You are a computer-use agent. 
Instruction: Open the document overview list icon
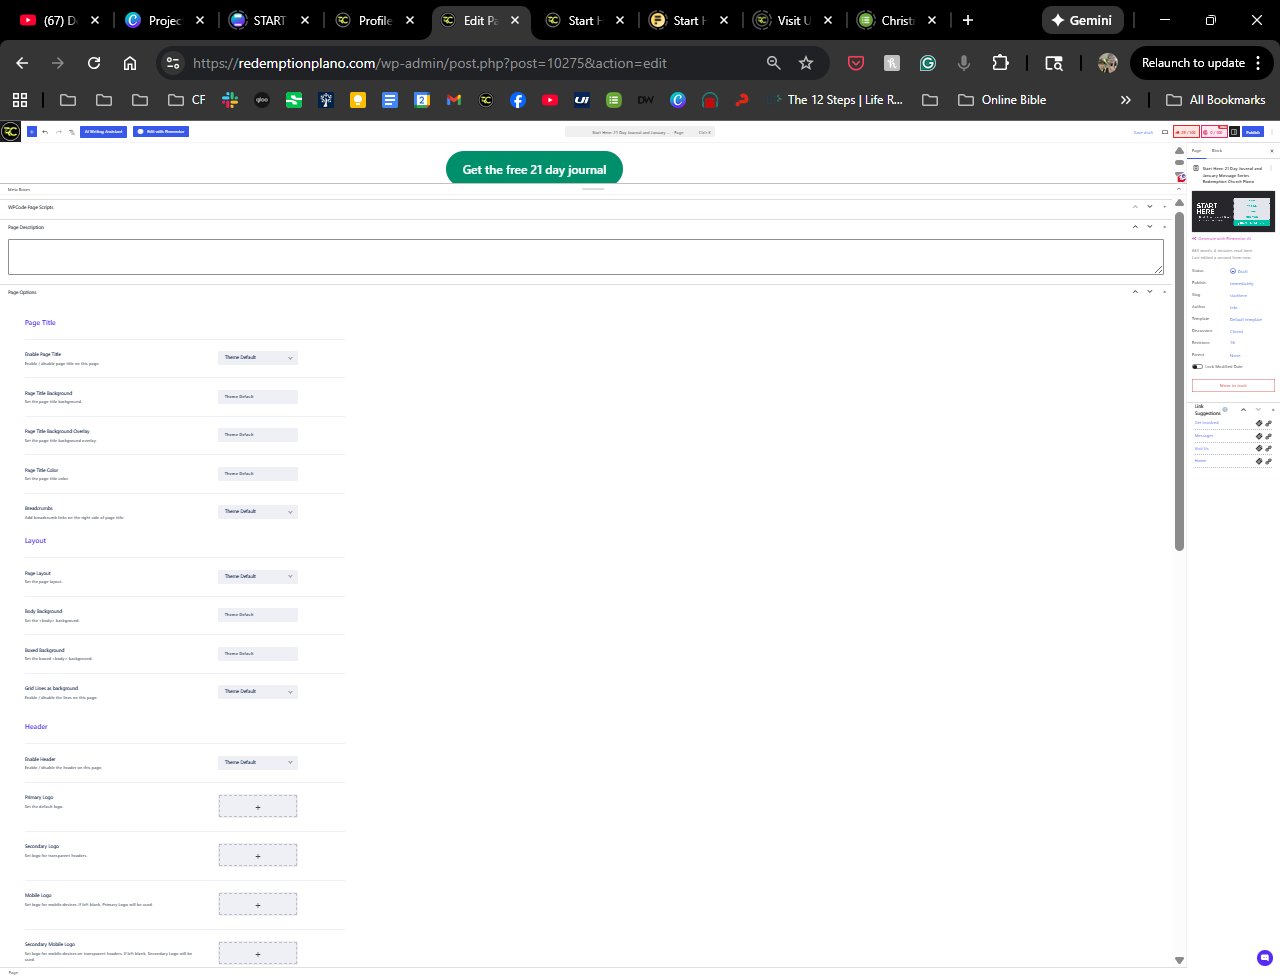pyautogui.click(x=71, y=132)
